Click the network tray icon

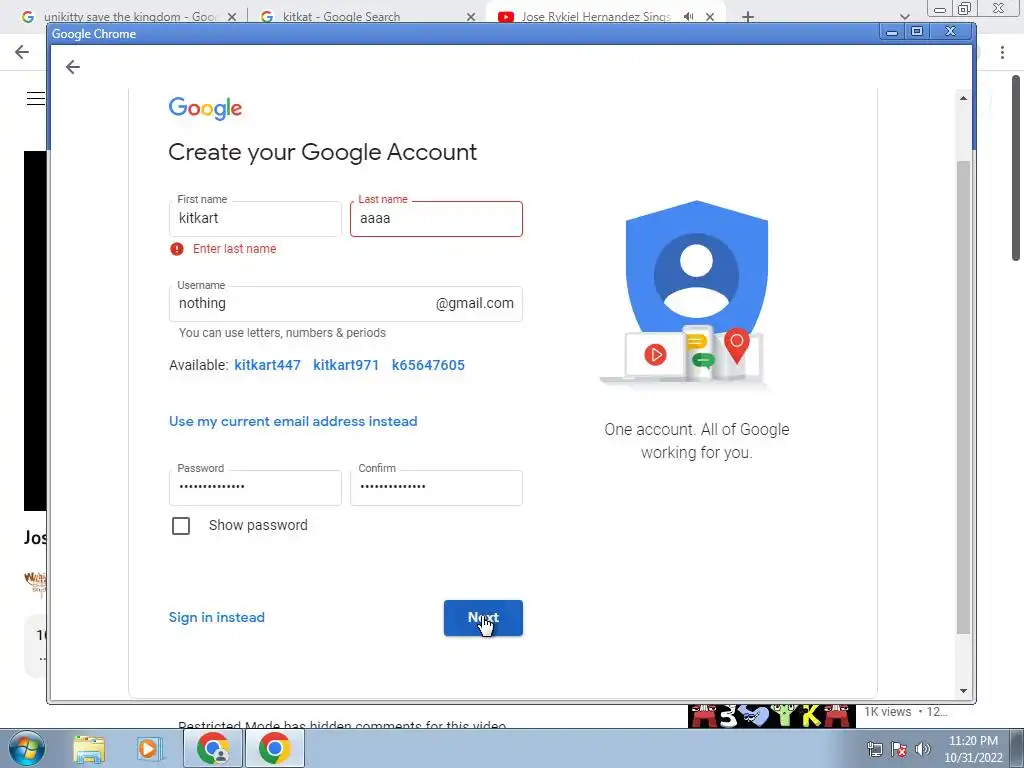point(874,749)
